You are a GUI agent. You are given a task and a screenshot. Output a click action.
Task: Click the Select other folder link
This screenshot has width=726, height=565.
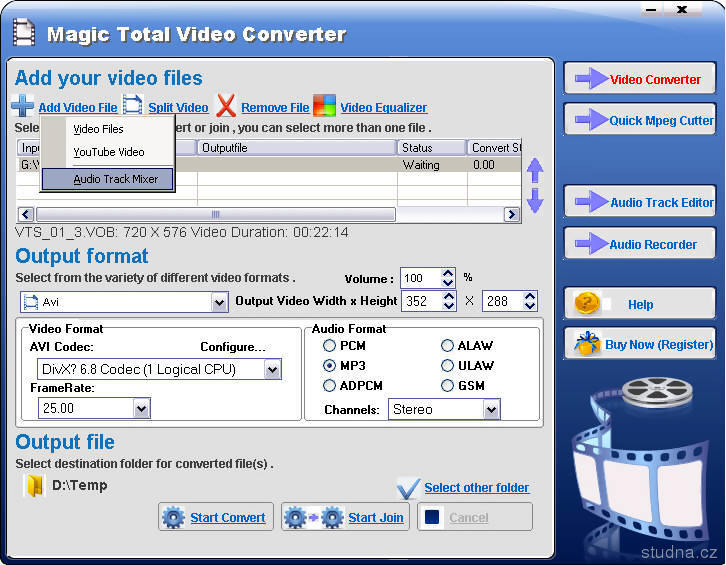coord(476,488)
